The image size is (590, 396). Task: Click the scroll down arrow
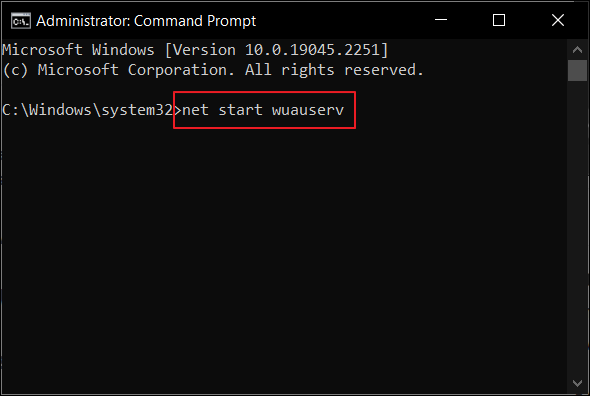[x=577, y=383]
